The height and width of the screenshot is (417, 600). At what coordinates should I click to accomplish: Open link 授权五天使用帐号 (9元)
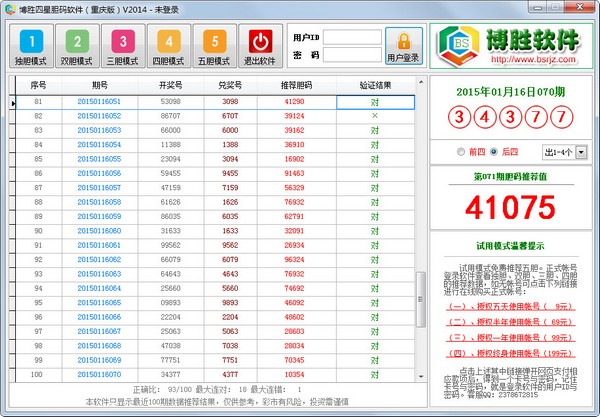510,306
